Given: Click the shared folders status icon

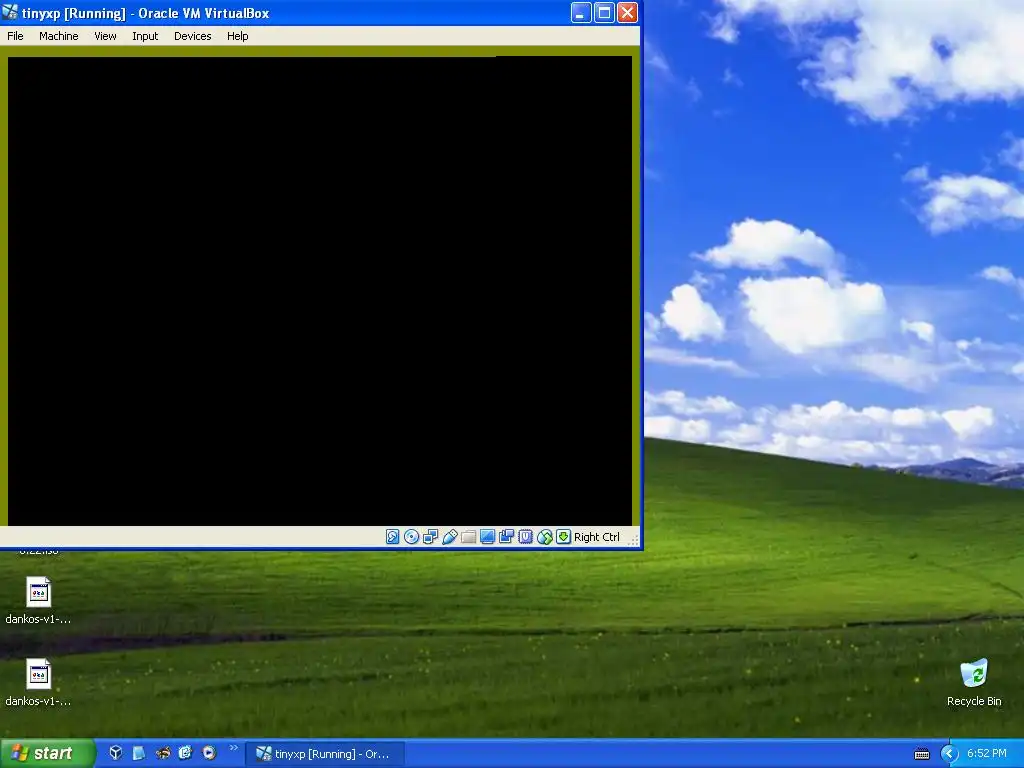Looking at the screenshot, I should (468, 537).
